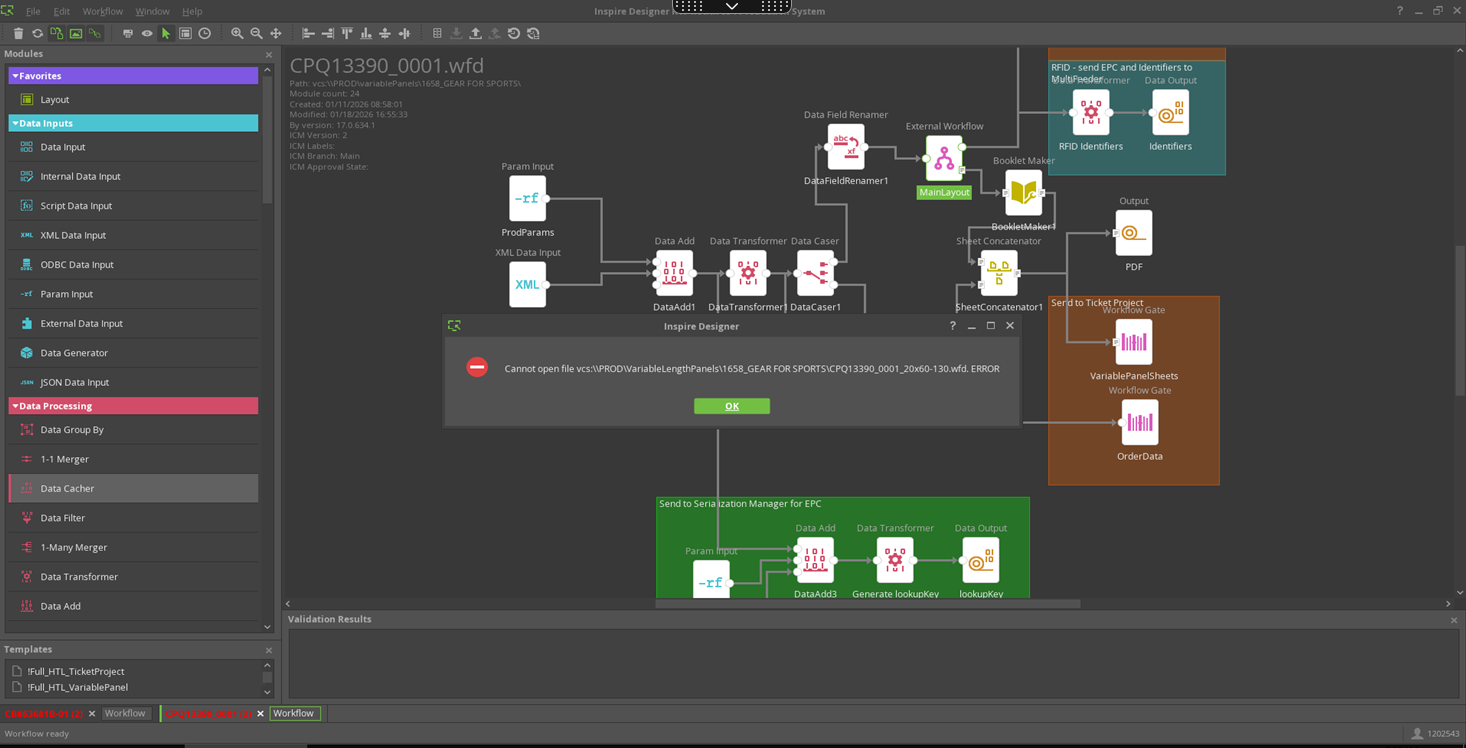1466x748 pixels.
Task: Open the Workflow menu
Action: click(102, 11)
